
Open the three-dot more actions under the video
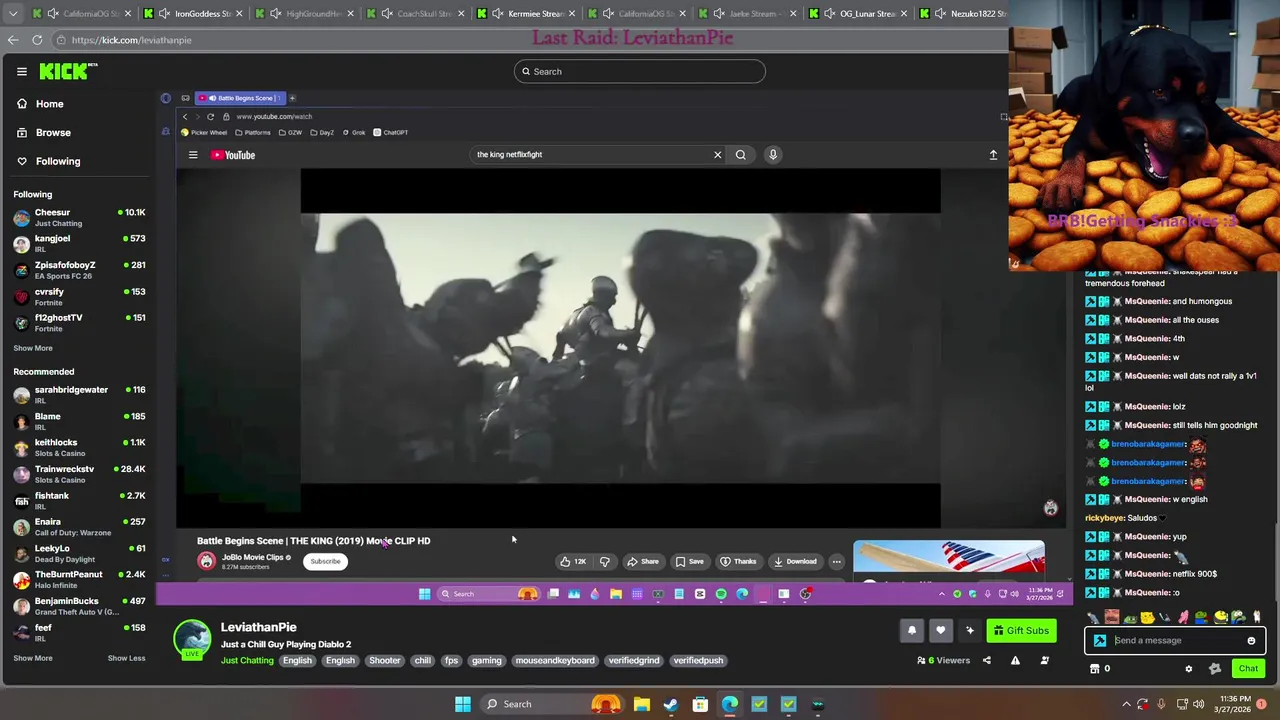[836, 561]
